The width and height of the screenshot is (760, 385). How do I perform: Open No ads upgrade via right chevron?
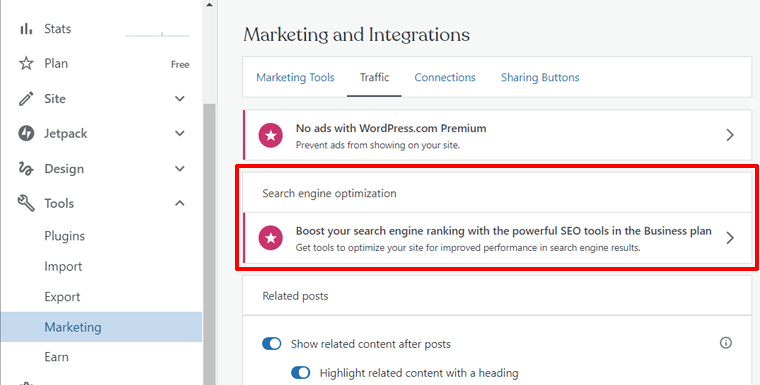pos(730,135)
